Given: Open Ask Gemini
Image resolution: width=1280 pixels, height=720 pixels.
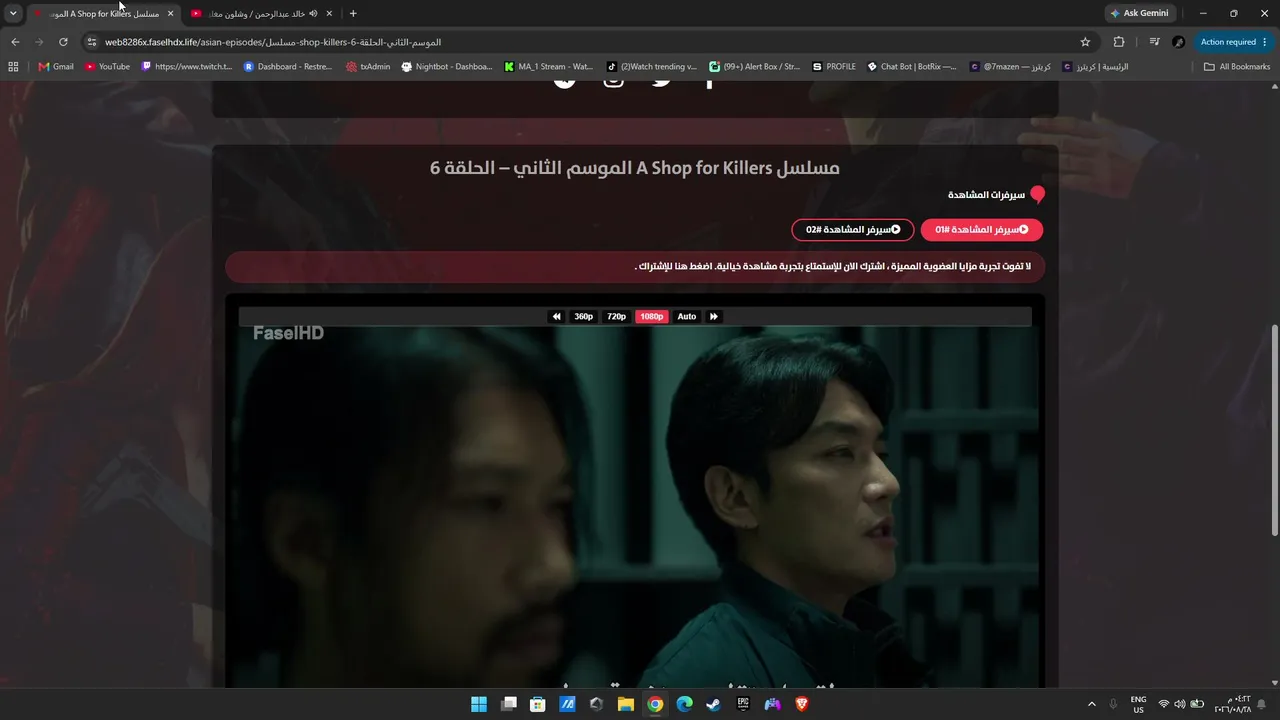Looking at the screenshot, I should point(1139,13).
